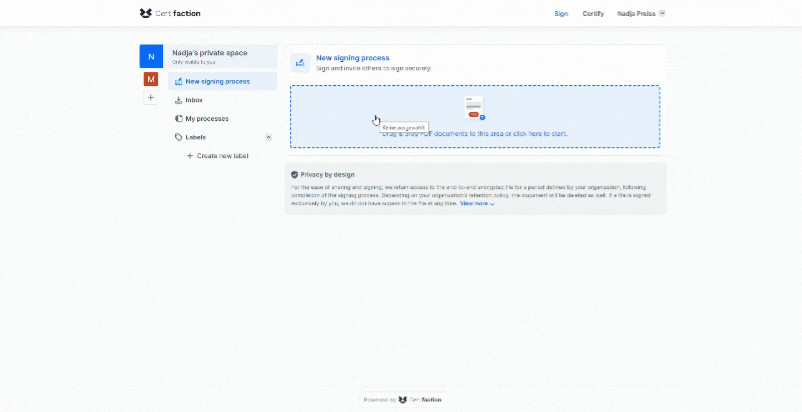Viewport: 802px width, 412px height.
Task: Click the signing process icon tile in main panel
Action: click(300, 63)
